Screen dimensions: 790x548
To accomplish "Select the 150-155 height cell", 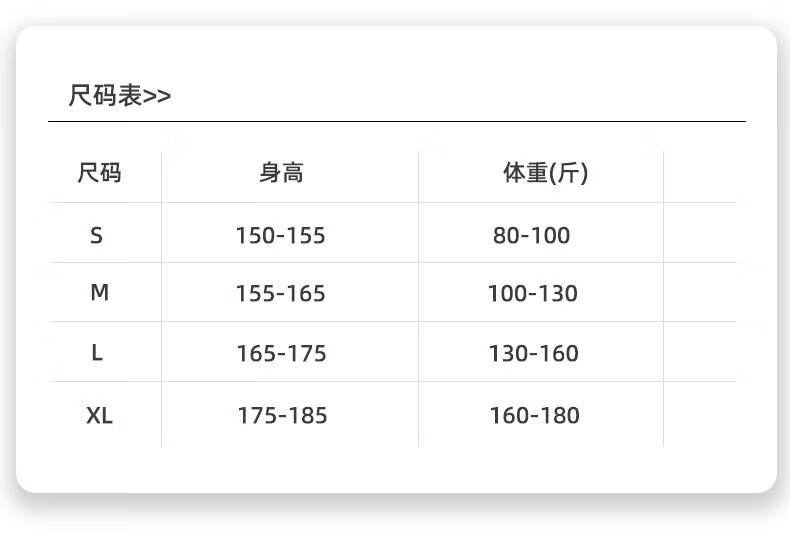I will click(281, 235).
